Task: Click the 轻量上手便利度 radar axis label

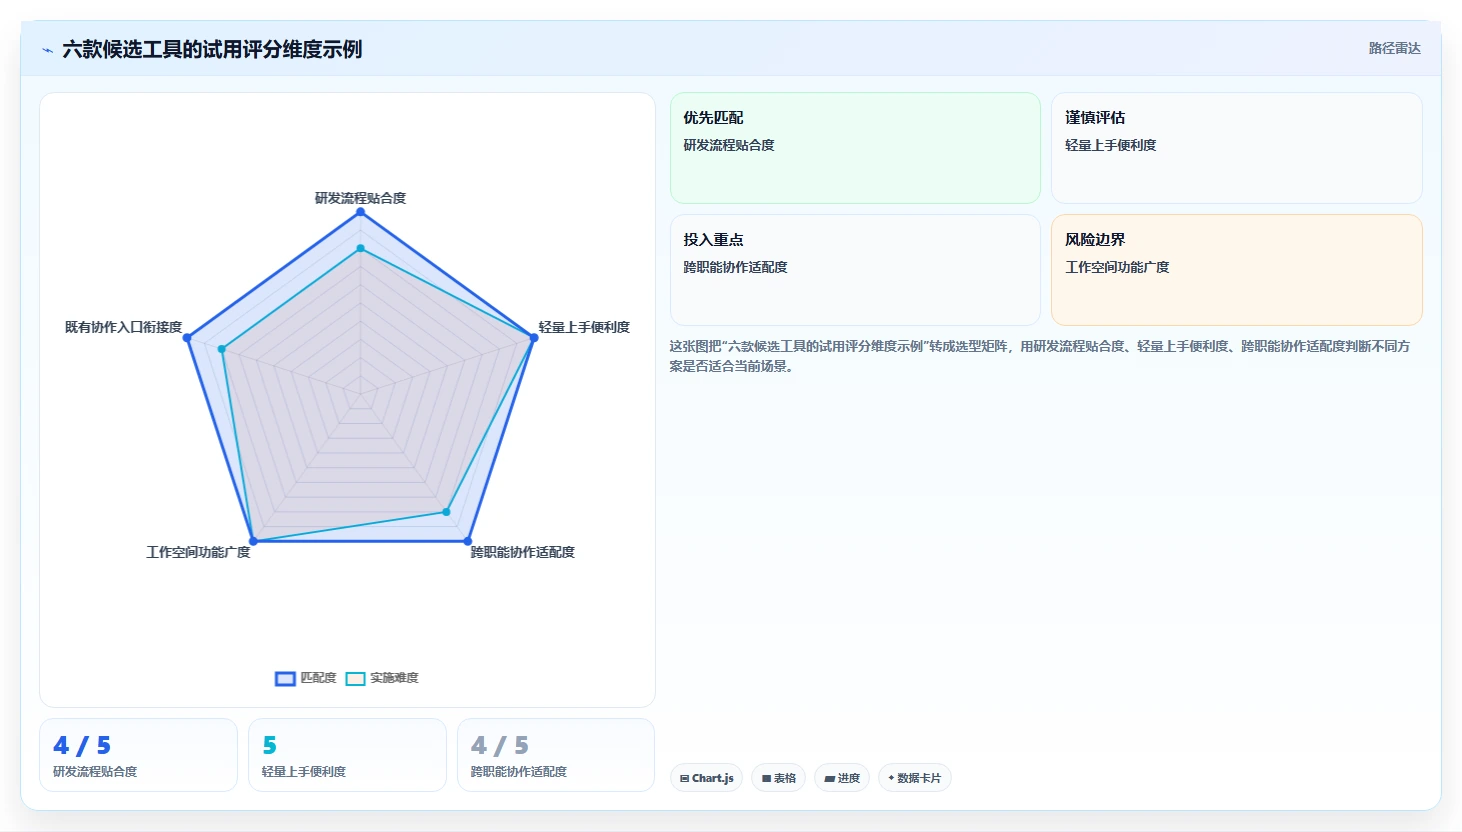Action: click(584, 327)
